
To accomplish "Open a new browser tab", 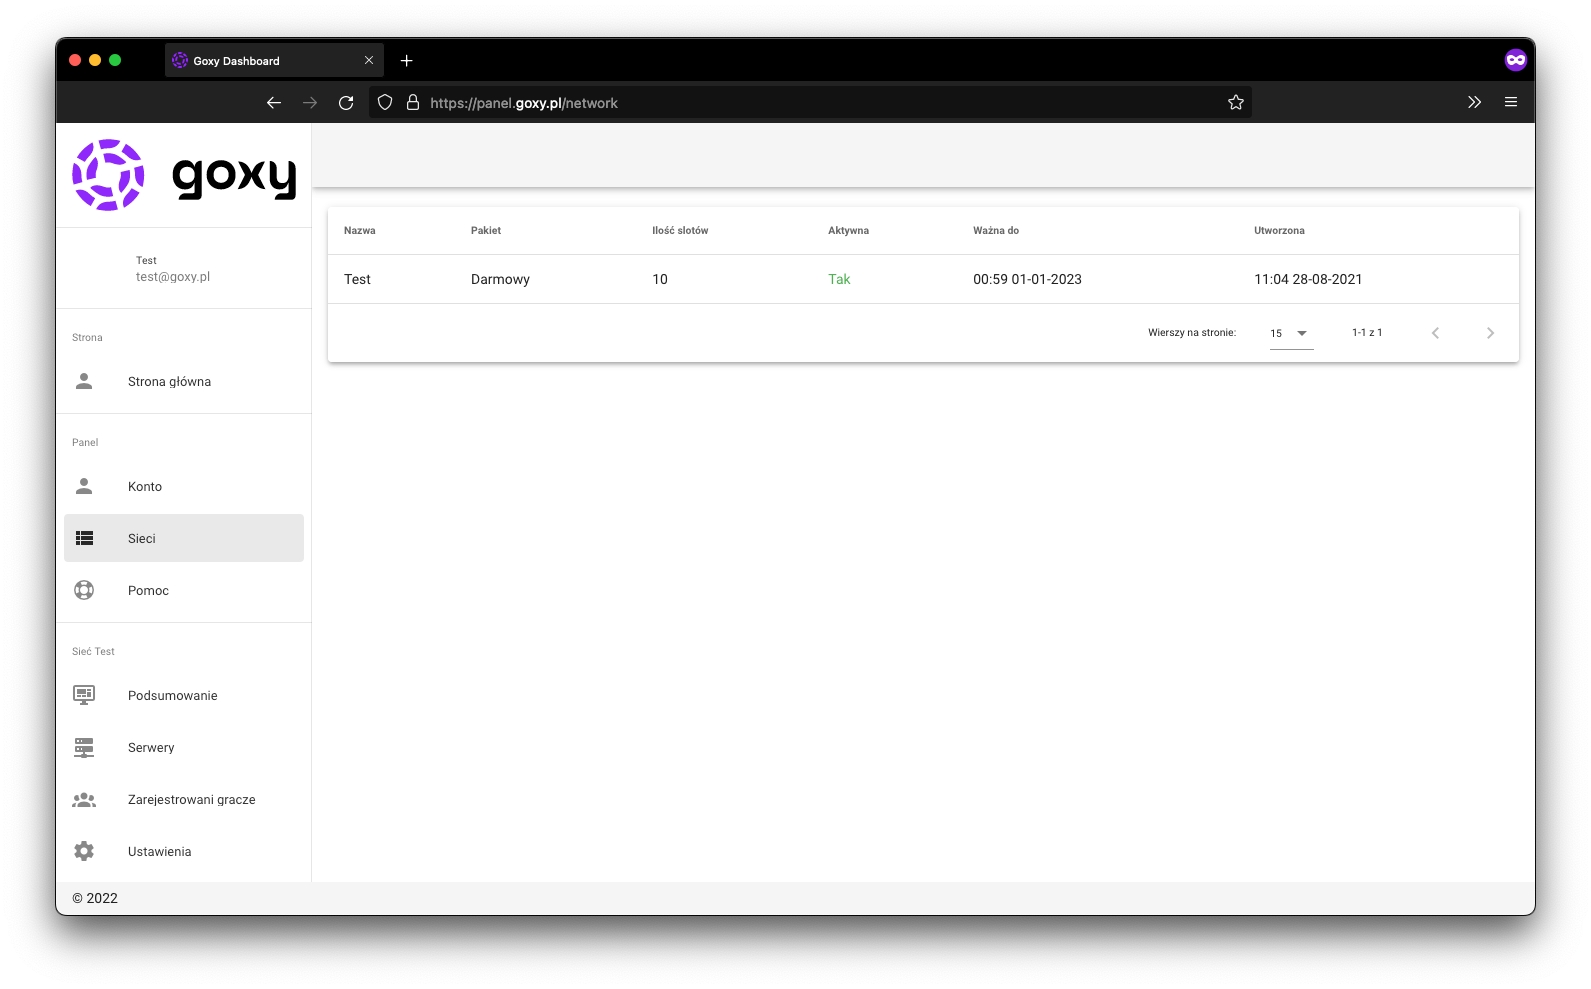I will click(407, 61).
